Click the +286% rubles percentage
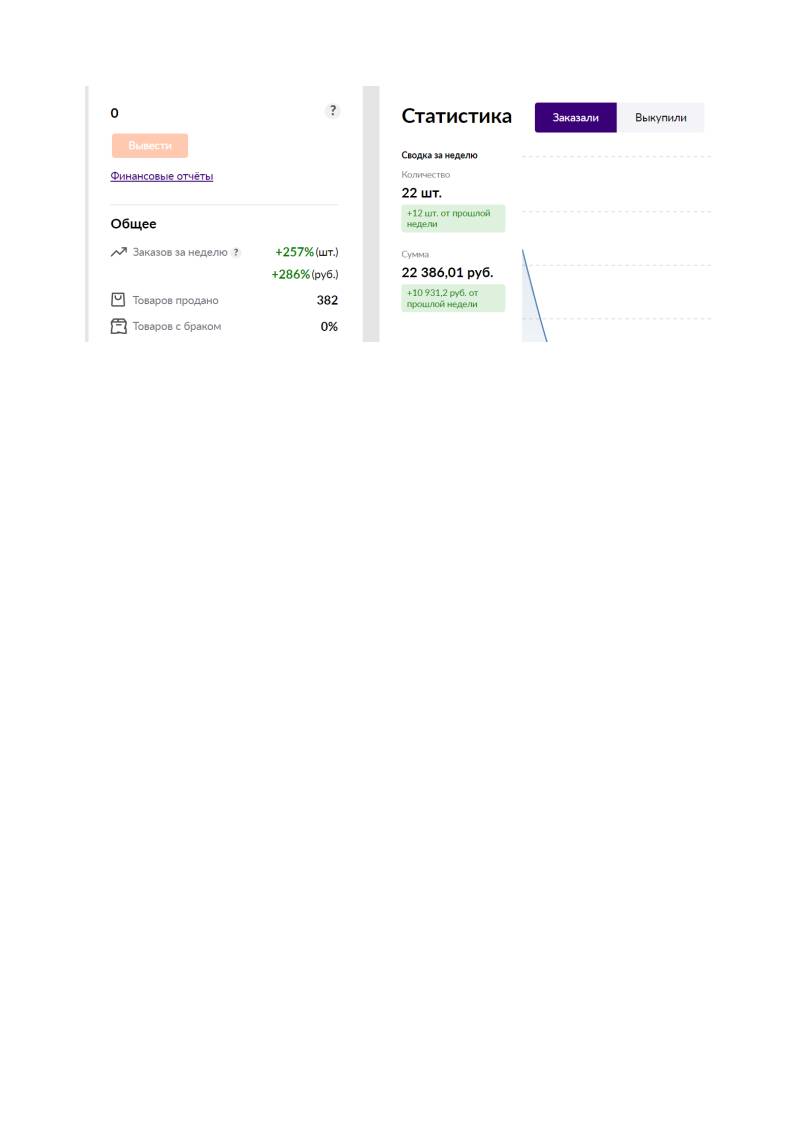 pos(291,274)
